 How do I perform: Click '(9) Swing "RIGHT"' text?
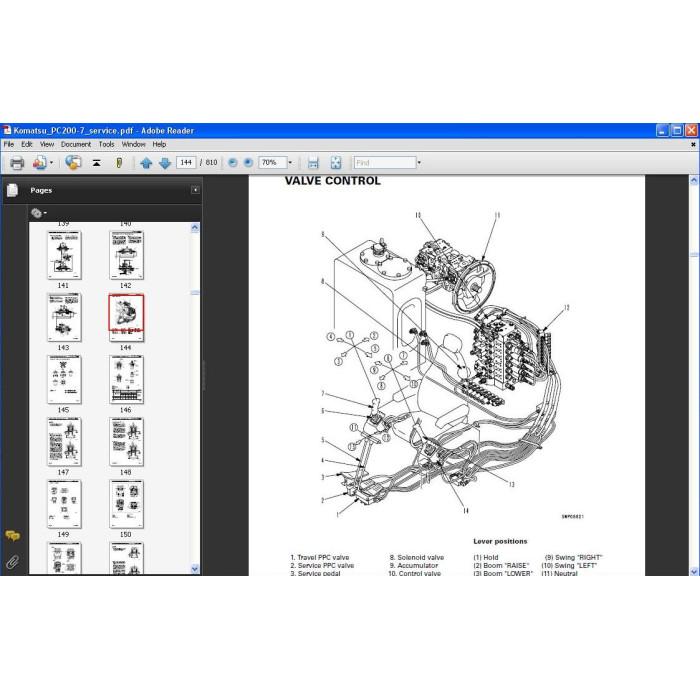(x=574, y=557)
